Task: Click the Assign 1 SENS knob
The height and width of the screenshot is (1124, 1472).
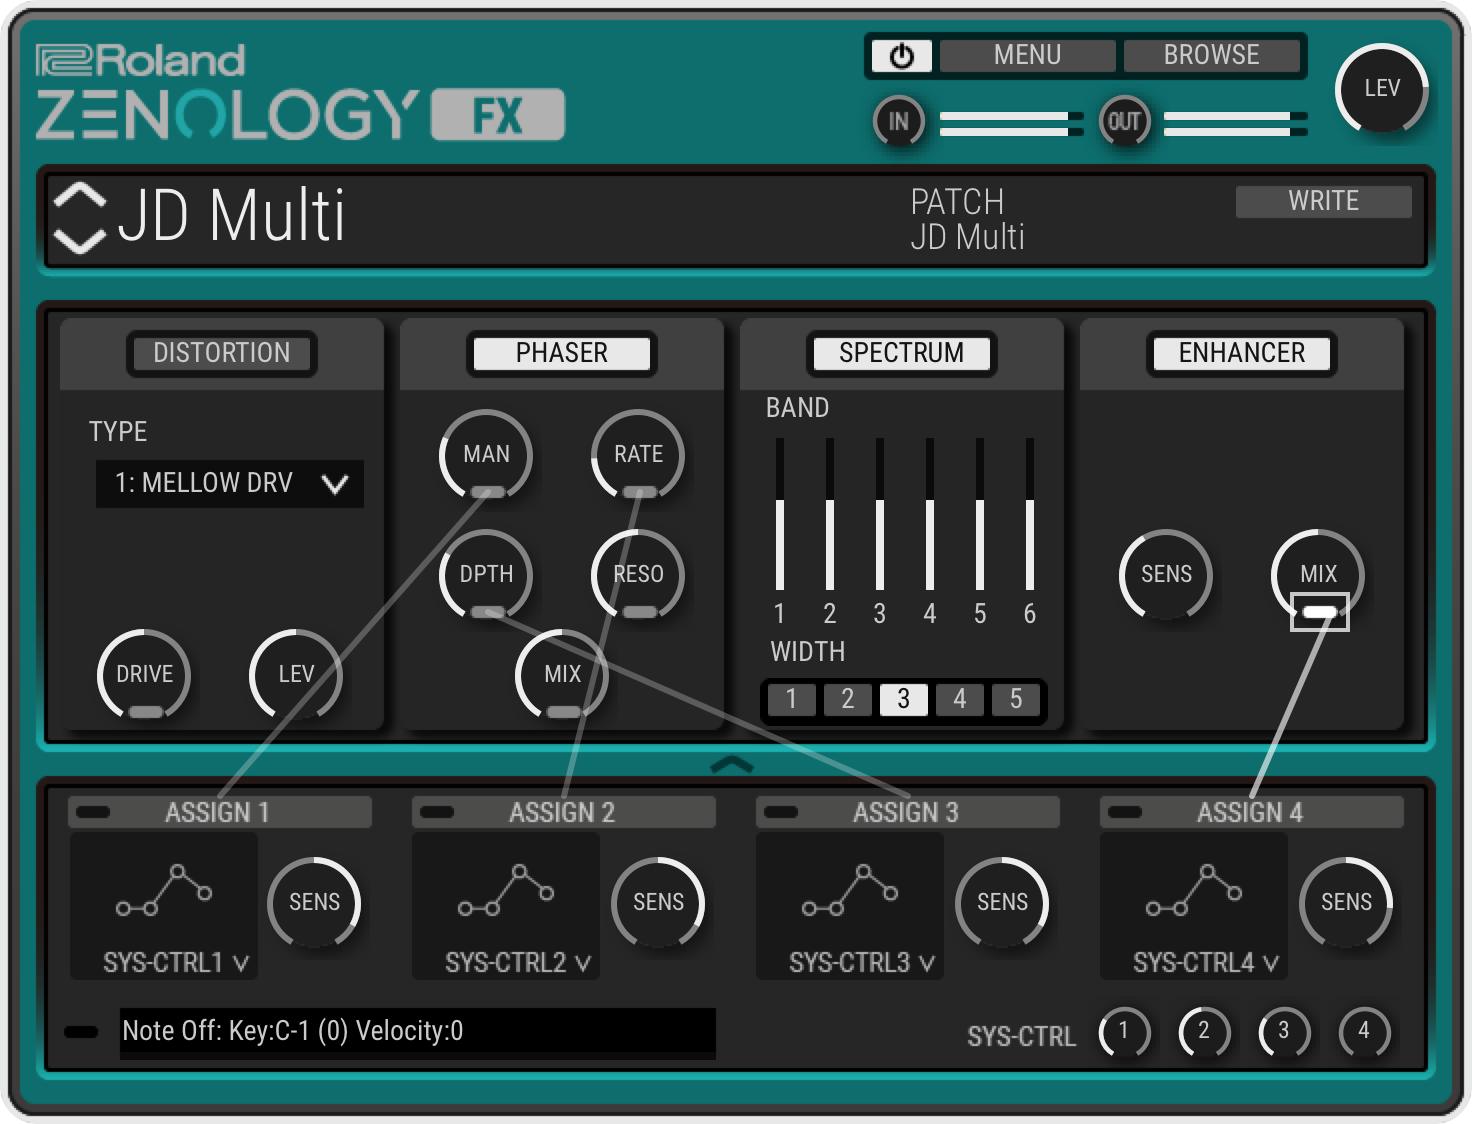Action: pyautogui.click(x=314, y=902)
